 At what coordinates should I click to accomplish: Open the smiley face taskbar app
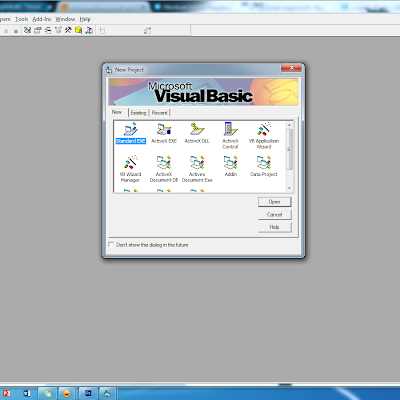[67, 394]
